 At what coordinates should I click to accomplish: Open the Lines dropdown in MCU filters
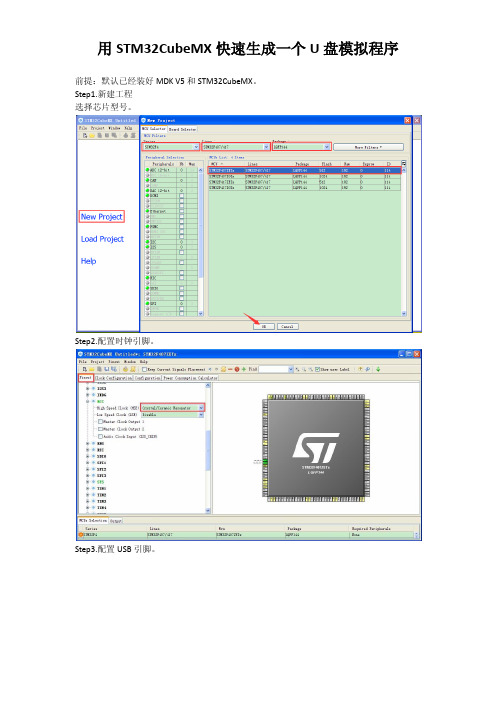(x=235, y=147)
